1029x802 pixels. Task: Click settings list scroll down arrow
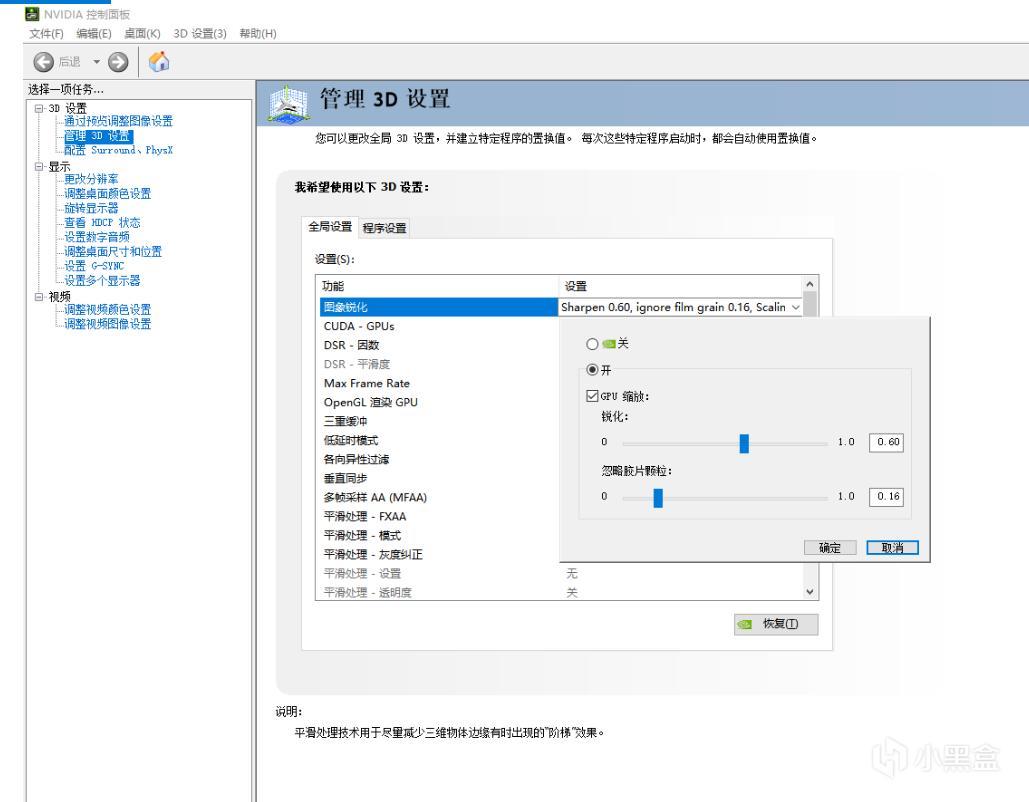click(810, 592)
